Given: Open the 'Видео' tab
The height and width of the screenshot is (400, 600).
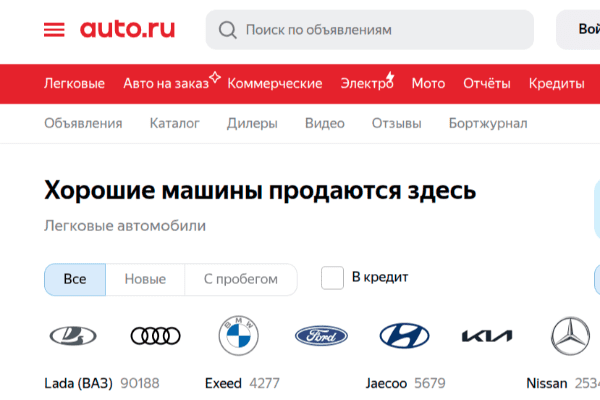Looking at the screenshot, I should (x=324, y=123).
